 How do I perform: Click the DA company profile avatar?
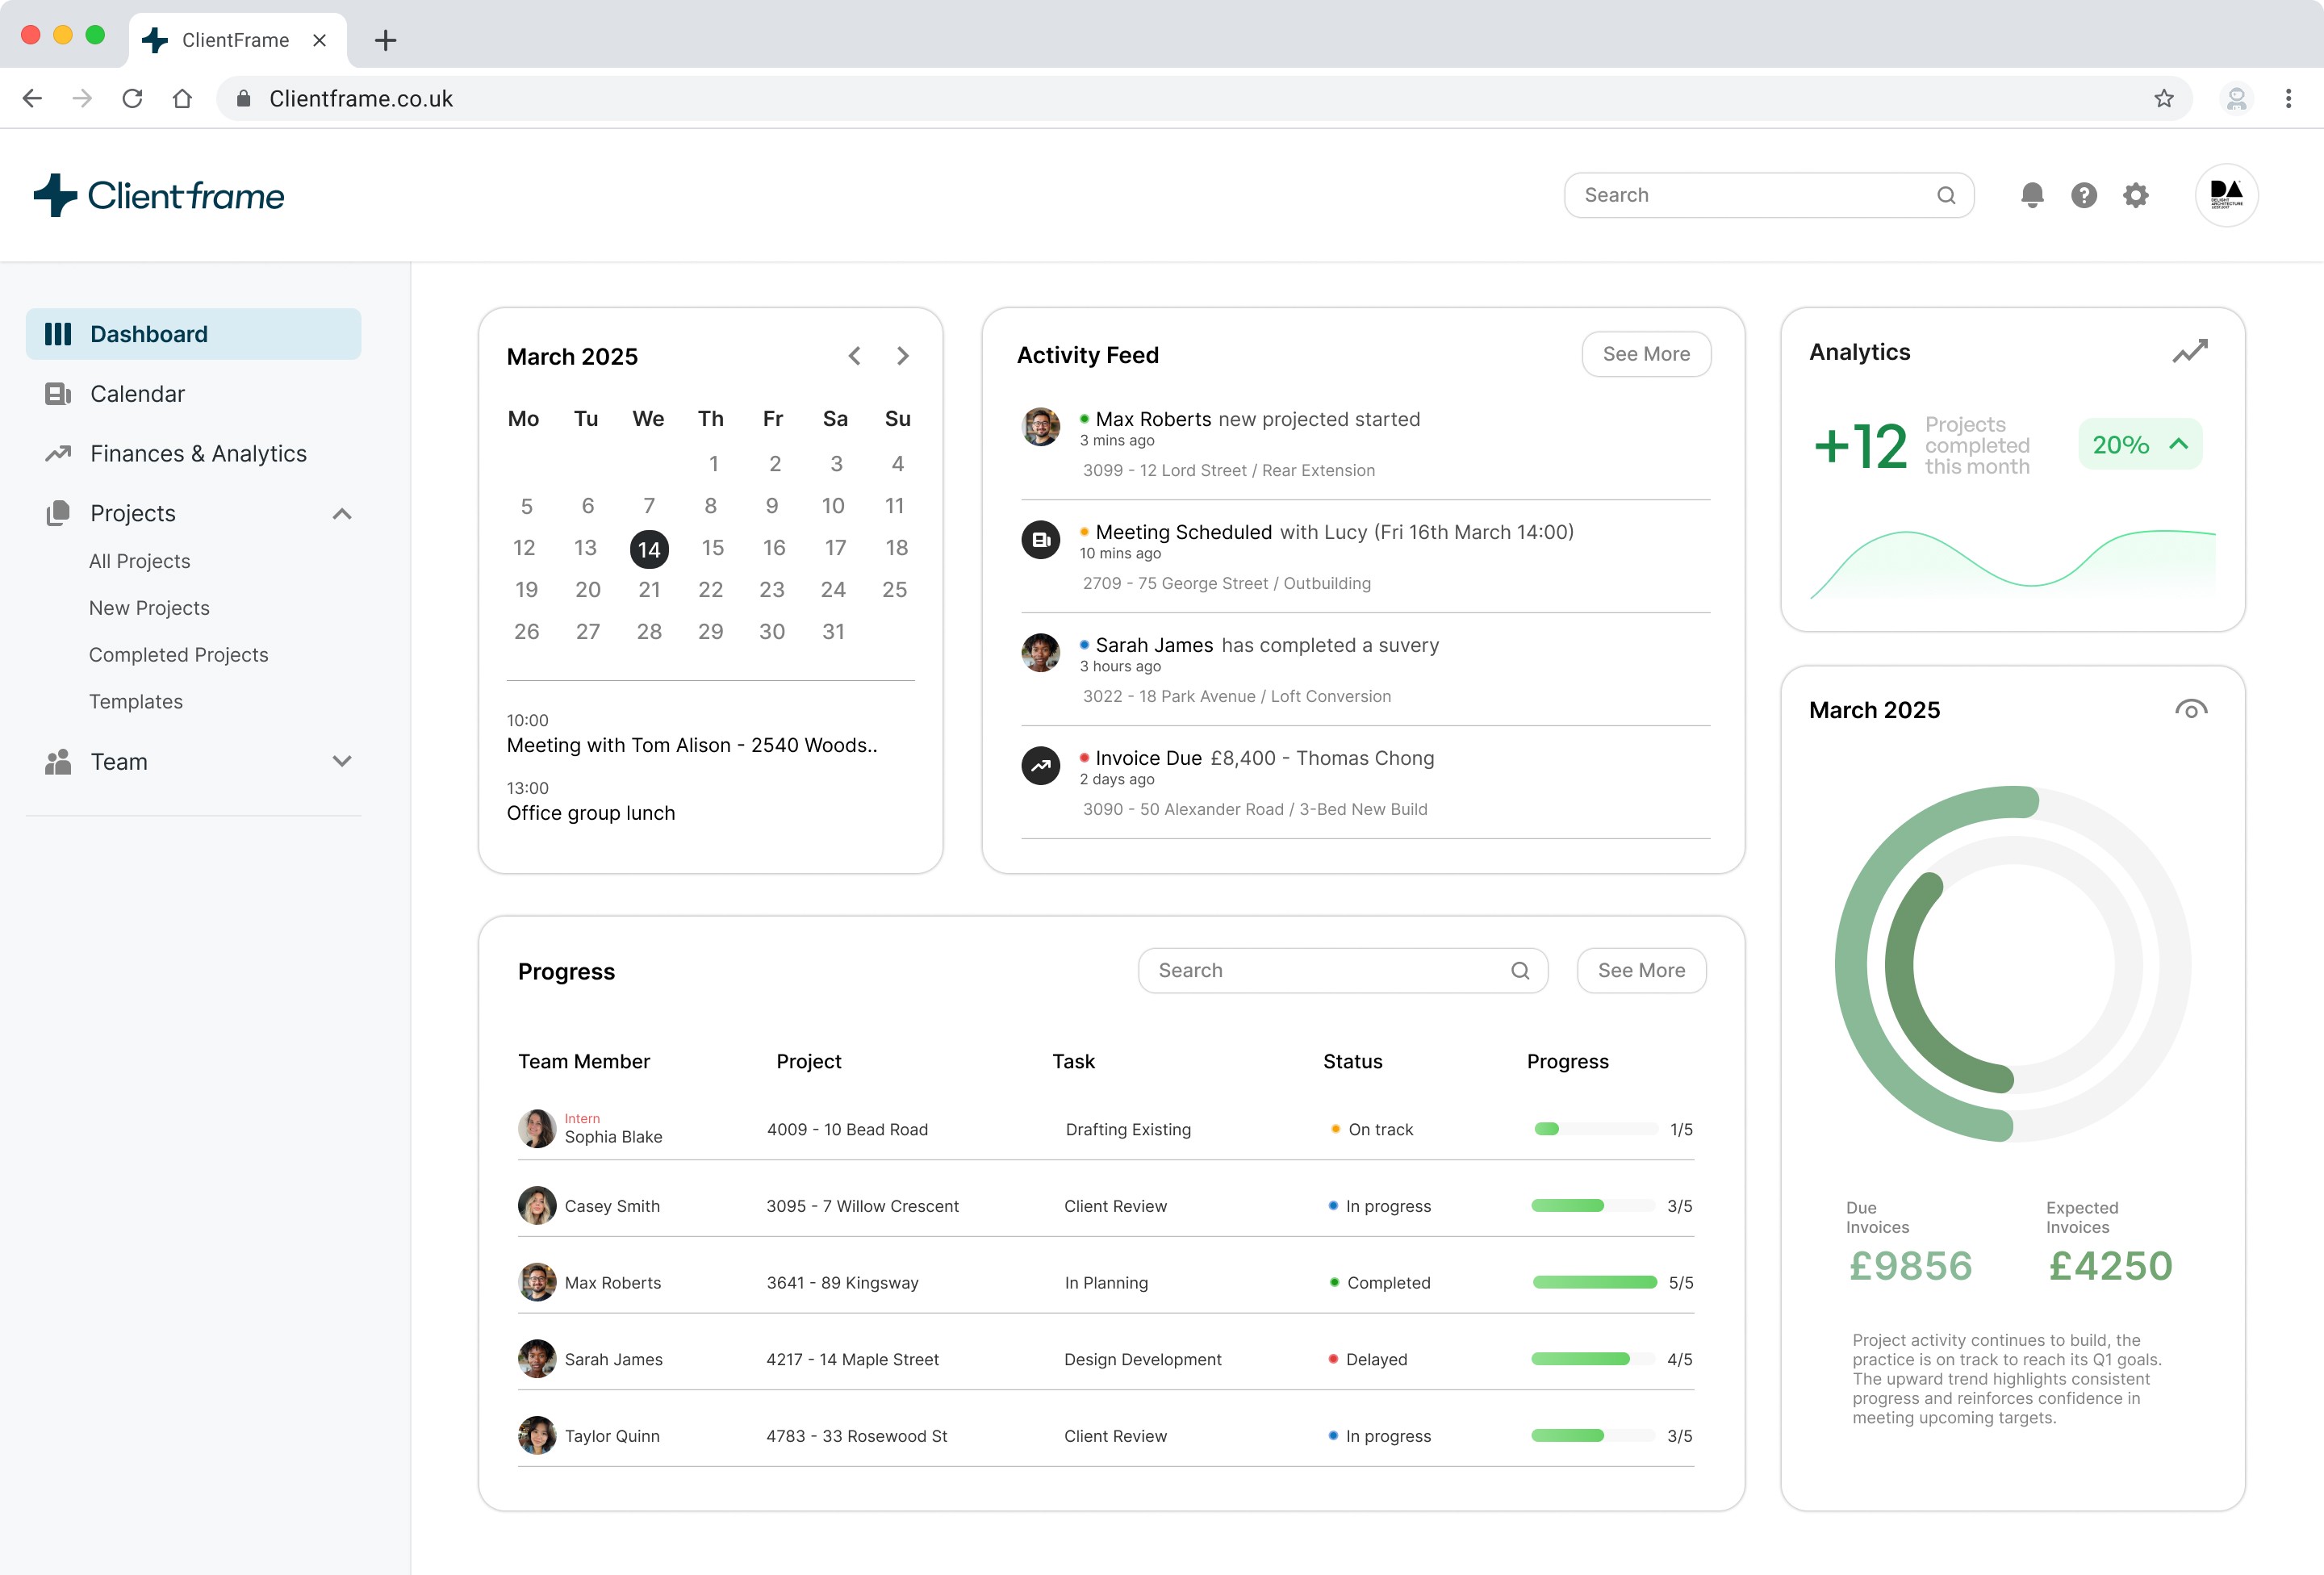pyautogui.click(x=2226, y=195)
